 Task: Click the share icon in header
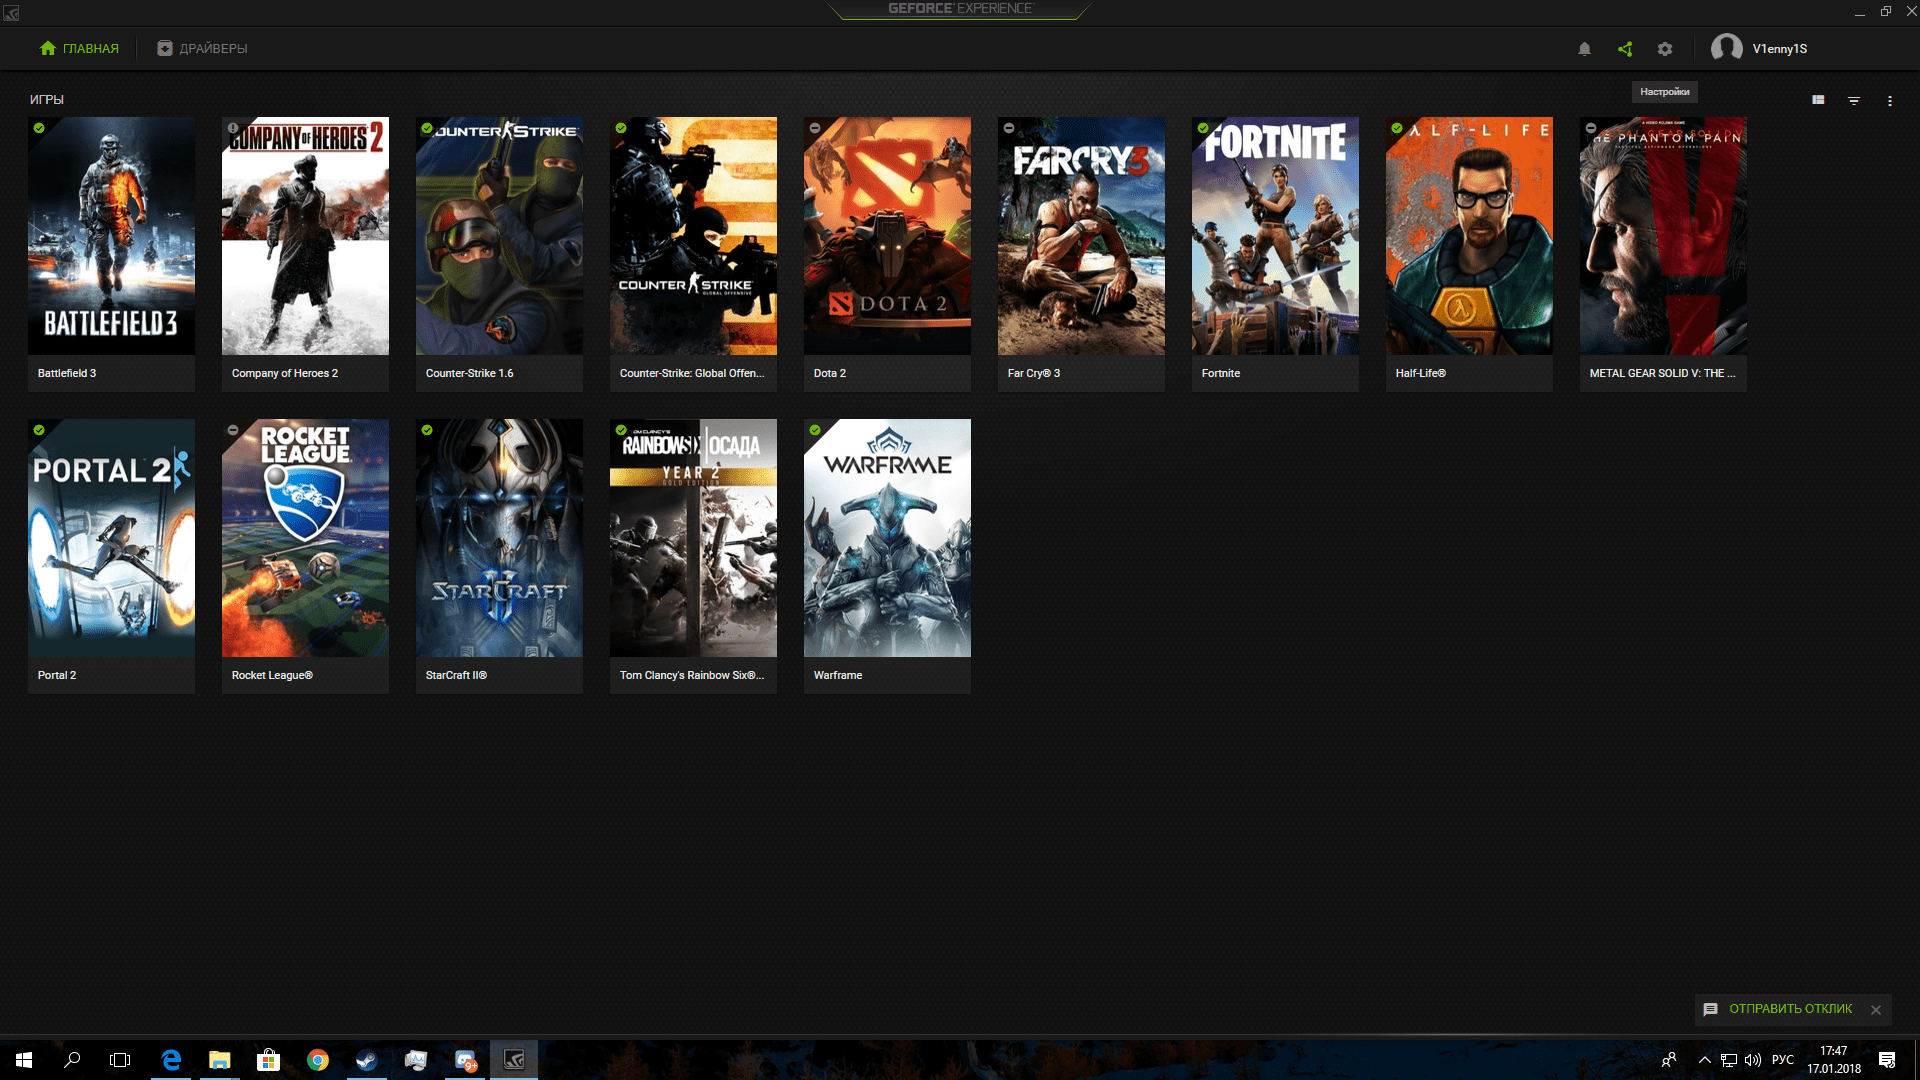coord(1625,49)
